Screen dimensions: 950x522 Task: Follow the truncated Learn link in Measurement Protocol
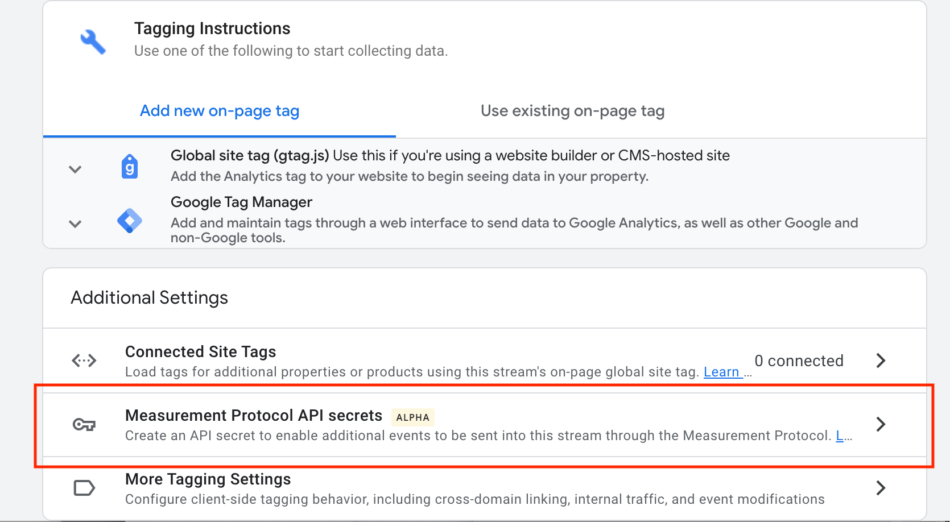(840, 435)
